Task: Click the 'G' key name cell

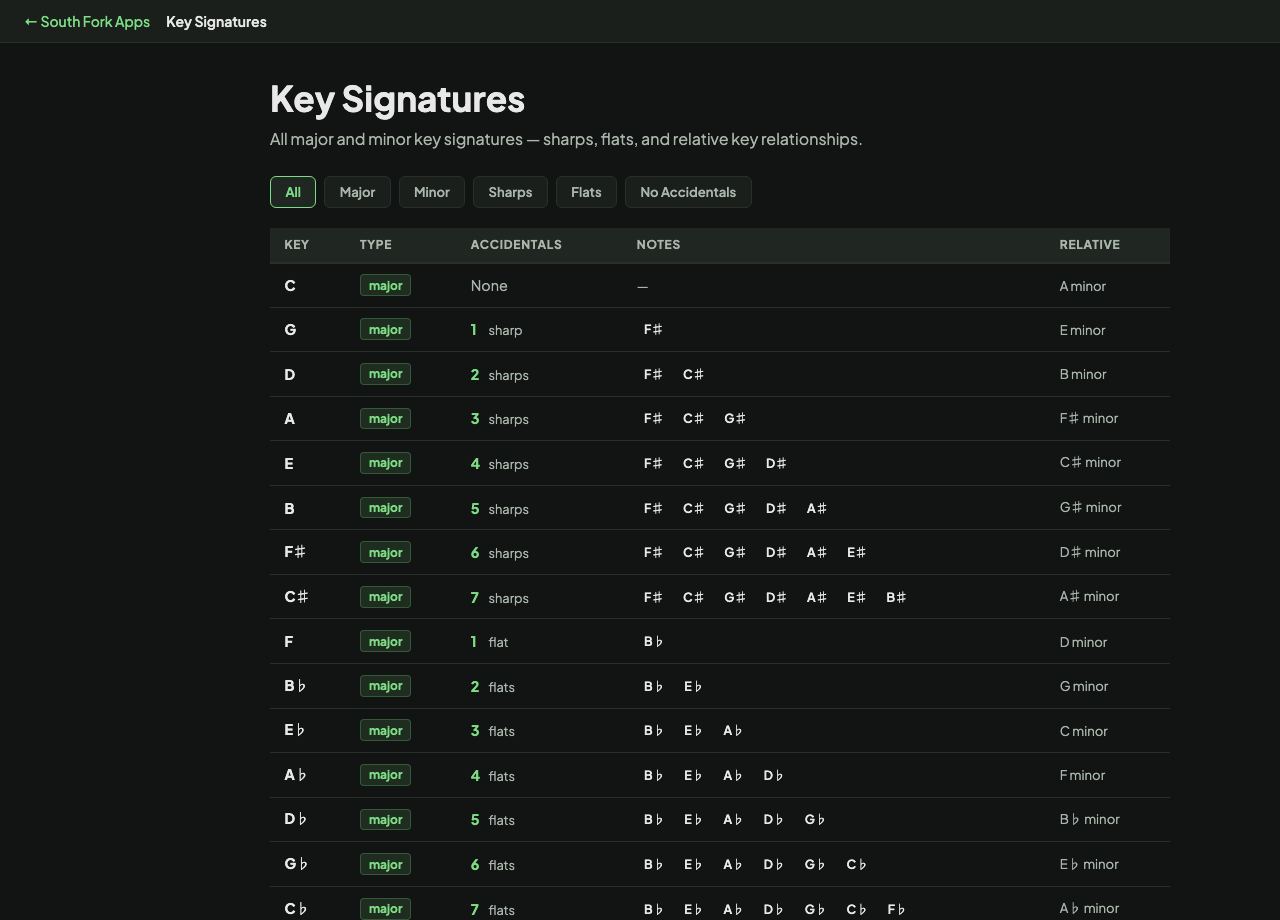Action: click(290, 330)
